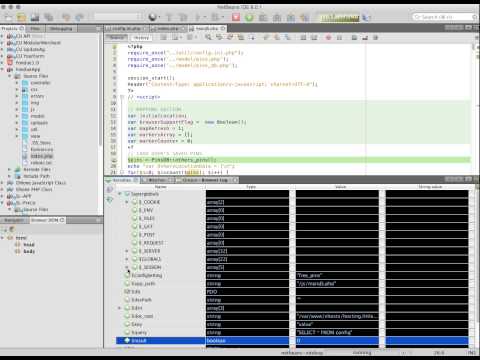Image resolution: width=480 pixels, height=360 pixels.
Task: Expand the $GLOBALS variable
Action: click(x=127, y=259)
